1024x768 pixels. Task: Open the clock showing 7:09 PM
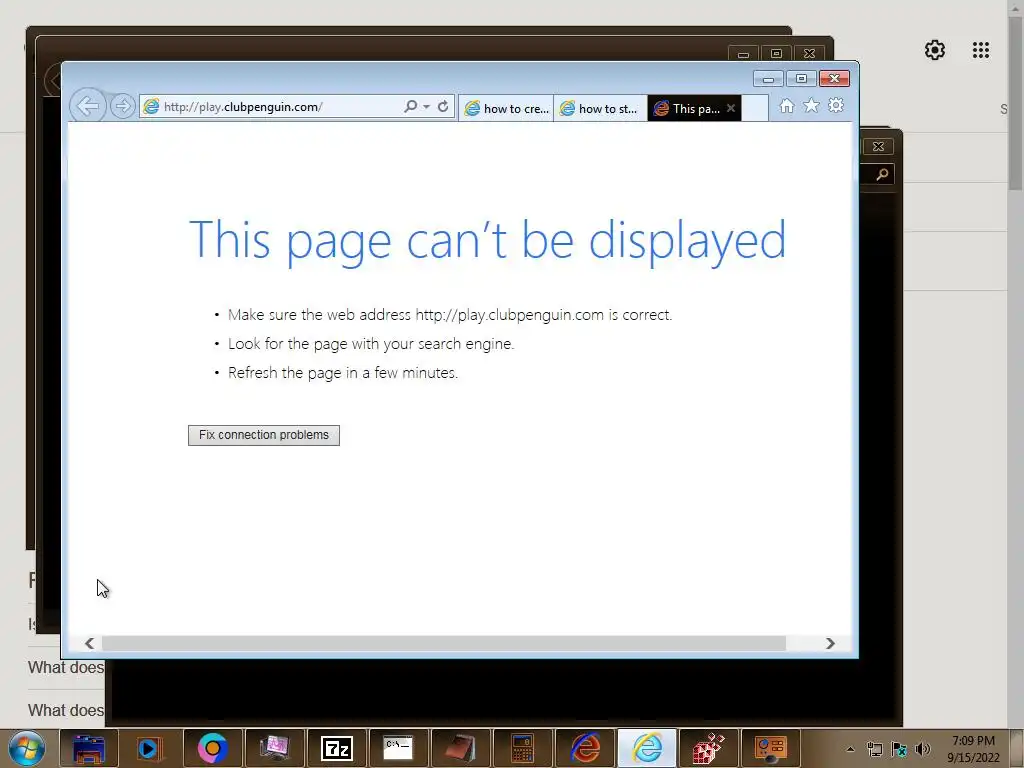(973, 749)
